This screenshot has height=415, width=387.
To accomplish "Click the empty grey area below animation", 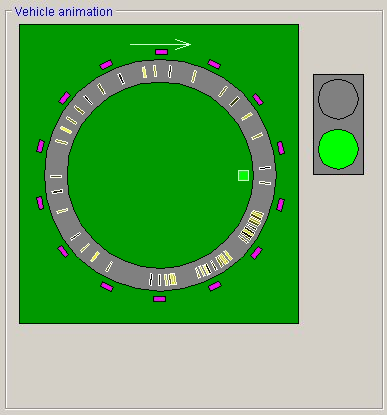I will (x=193, y=366).
